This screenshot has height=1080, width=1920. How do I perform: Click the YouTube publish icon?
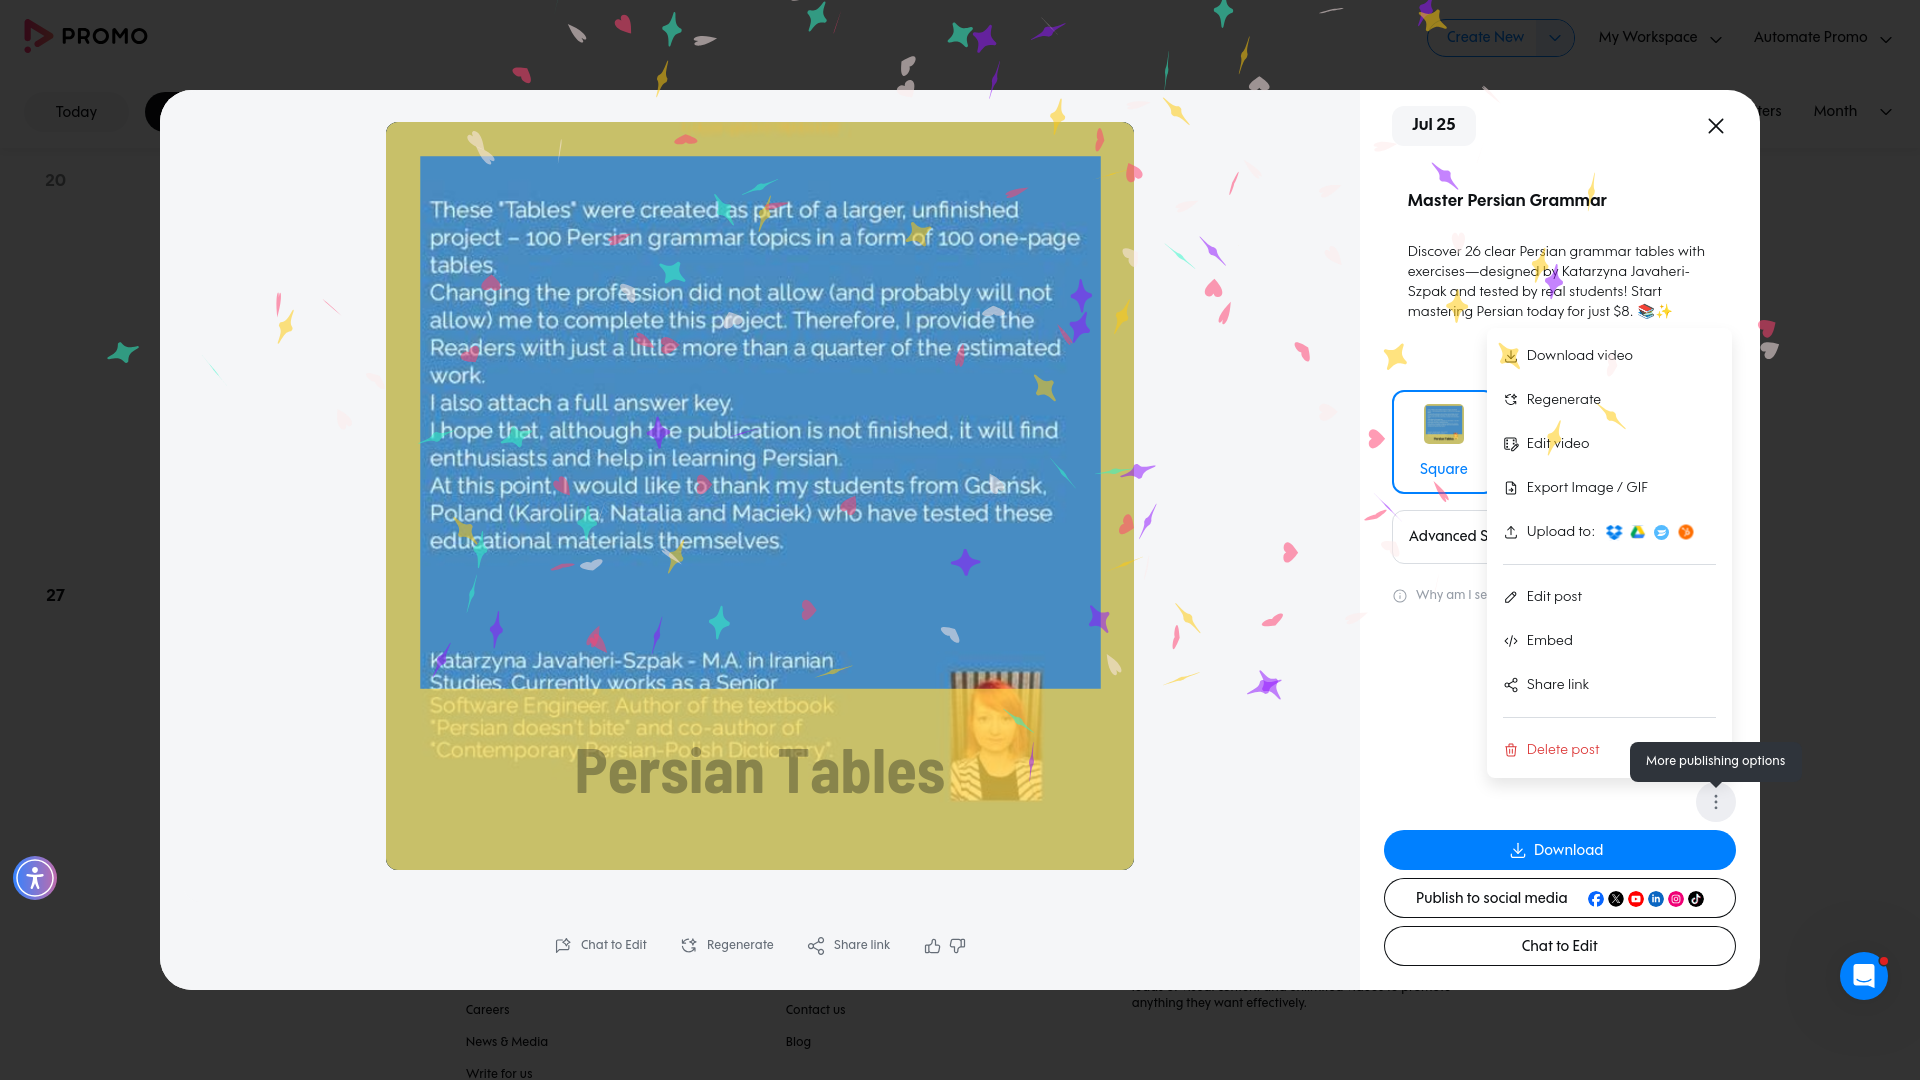point(1636,899)
